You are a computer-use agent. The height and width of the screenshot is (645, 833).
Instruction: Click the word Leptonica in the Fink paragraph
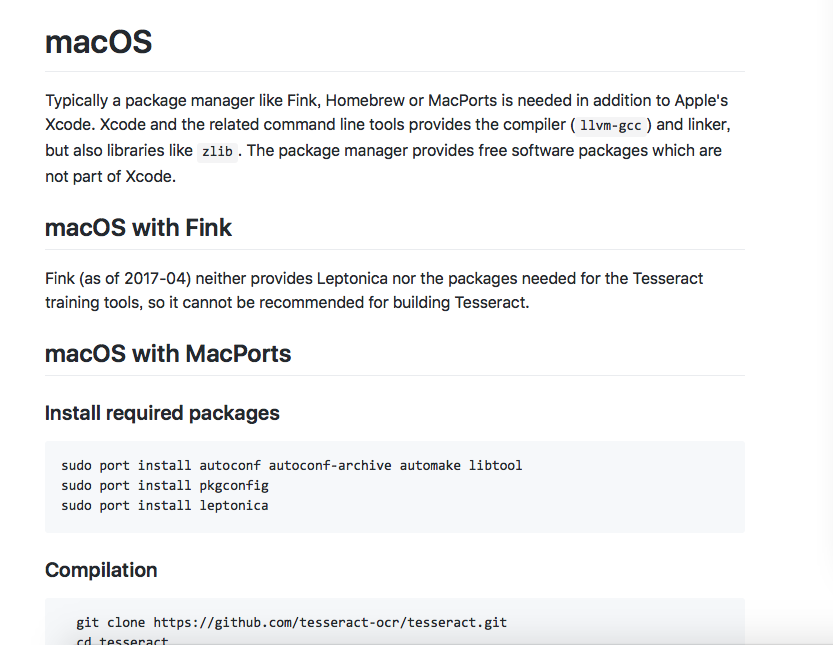coord(352,279)
